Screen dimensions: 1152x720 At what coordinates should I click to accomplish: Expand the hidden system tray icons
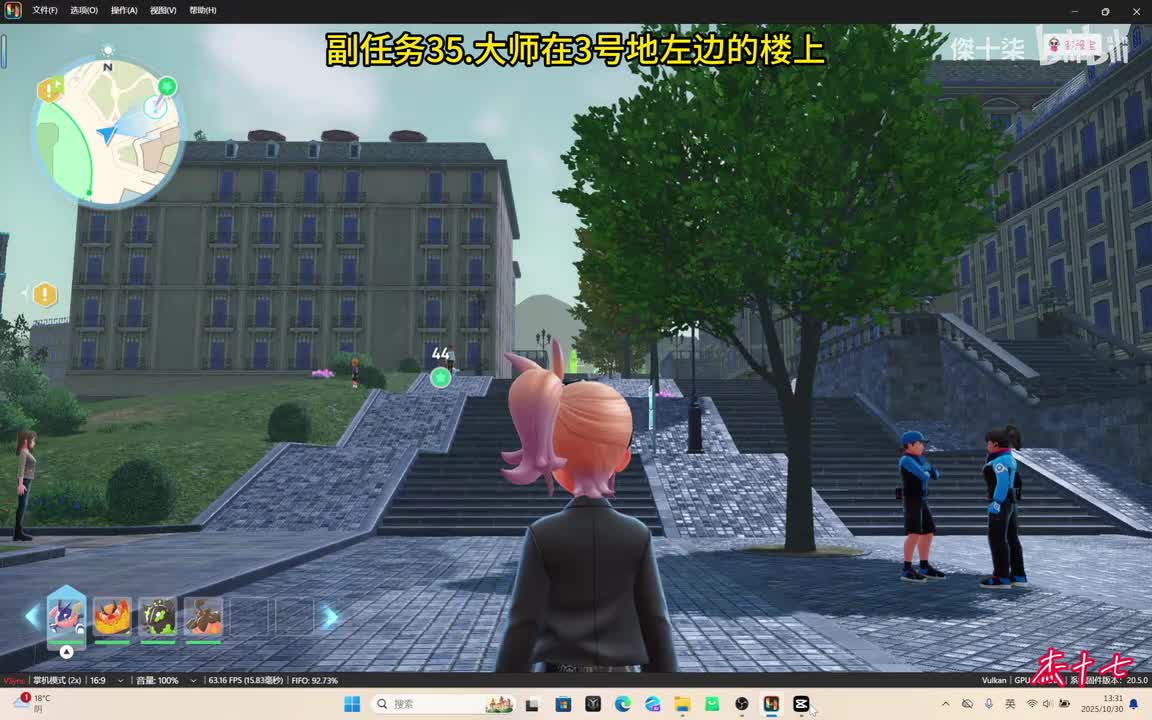point(945,704)
